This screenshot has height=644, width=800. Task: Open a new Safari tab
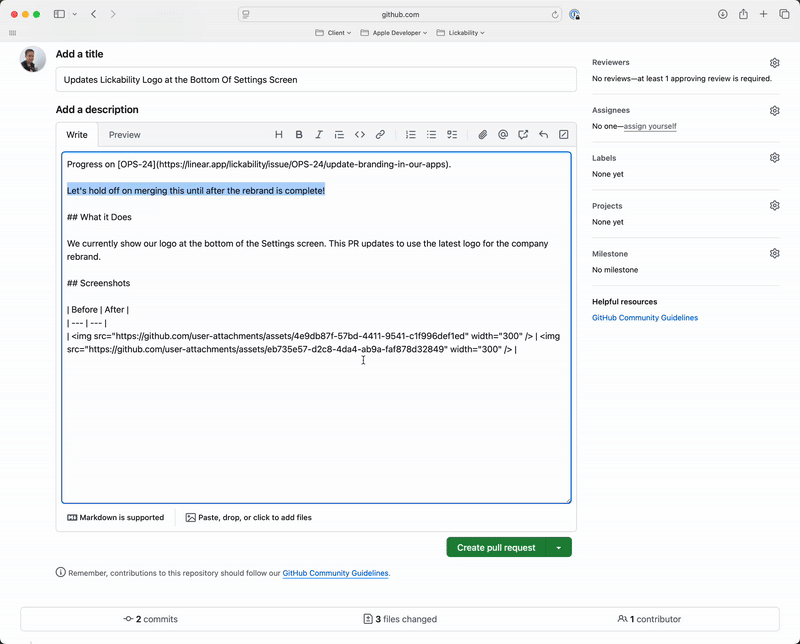point(763,14)
